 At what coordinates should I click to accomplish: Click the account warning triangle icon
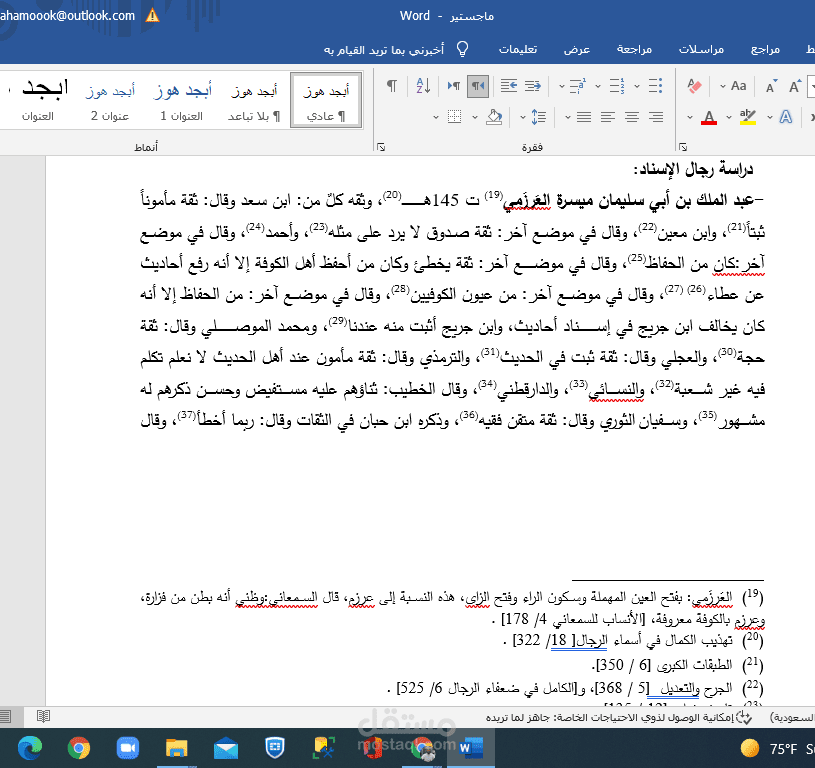[x=152, y=15]
